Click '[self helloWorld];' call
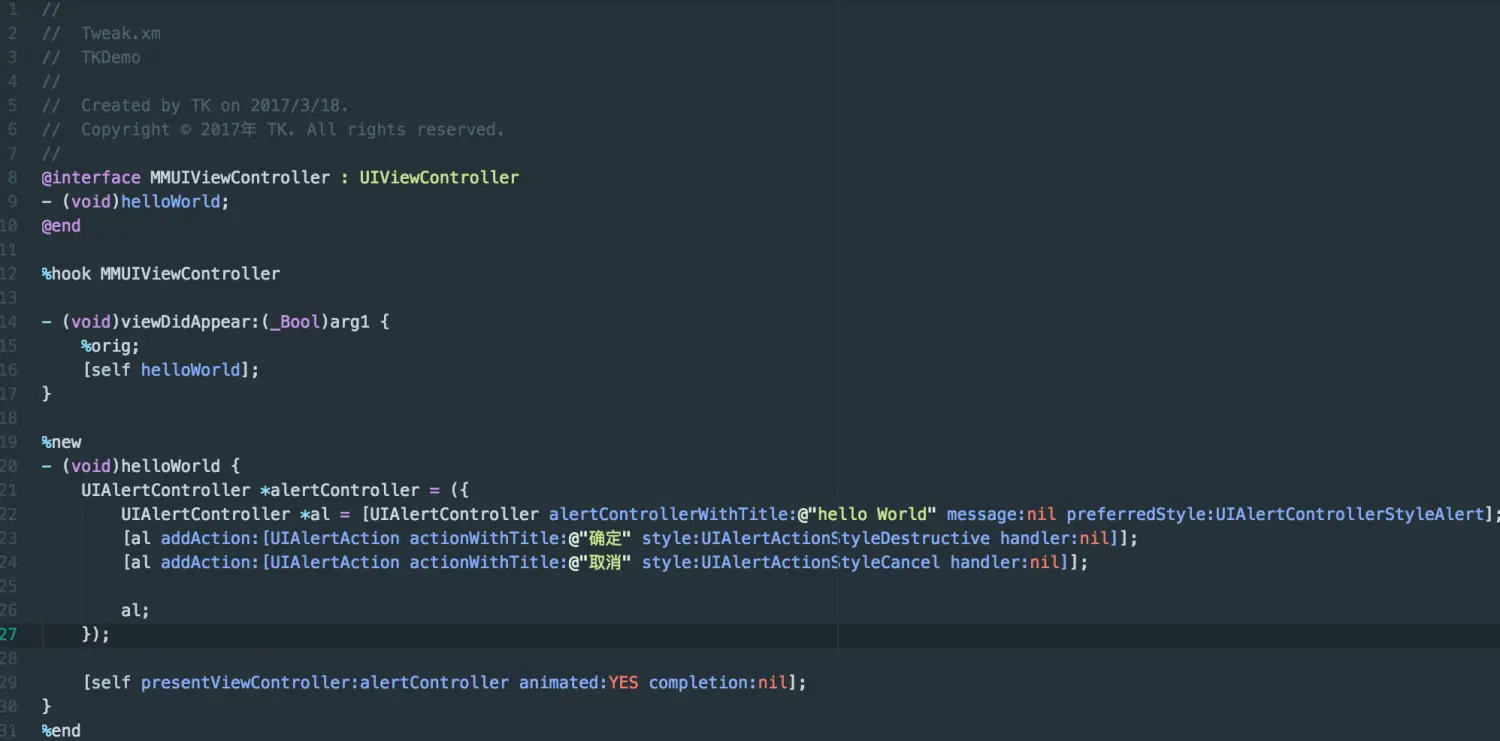This screenshot has width=1500, height=741. (170, 369)
